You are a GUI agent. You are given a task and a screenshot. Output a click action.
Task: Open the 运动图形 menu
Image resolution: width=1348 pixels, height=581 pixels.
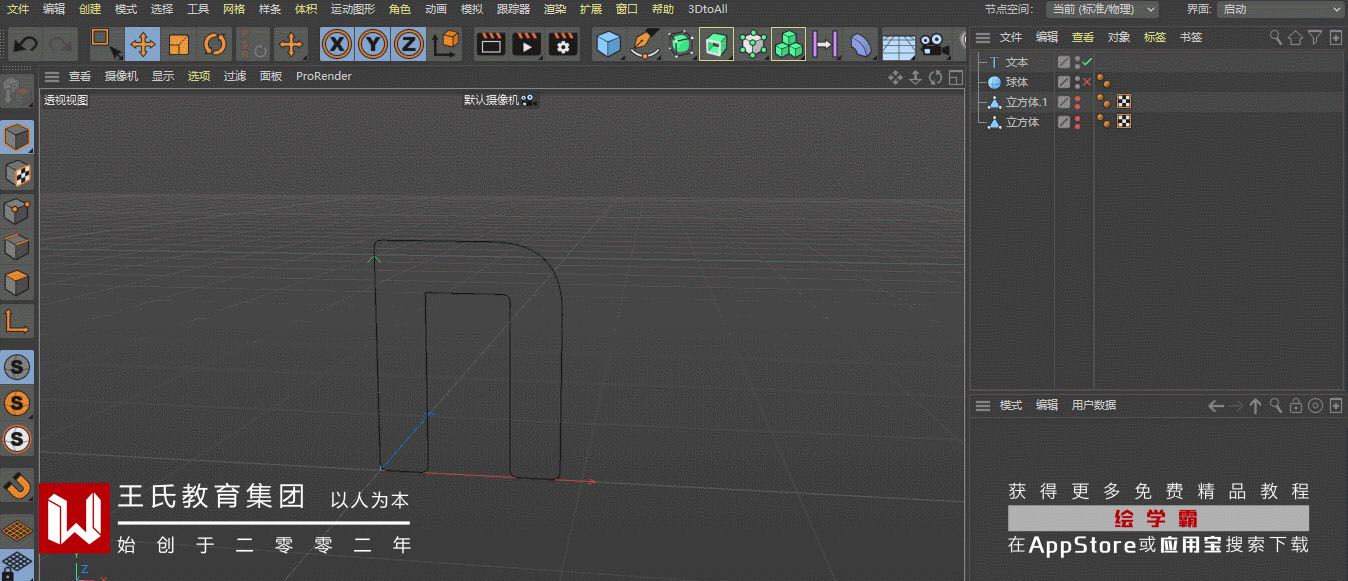(353, 9)
